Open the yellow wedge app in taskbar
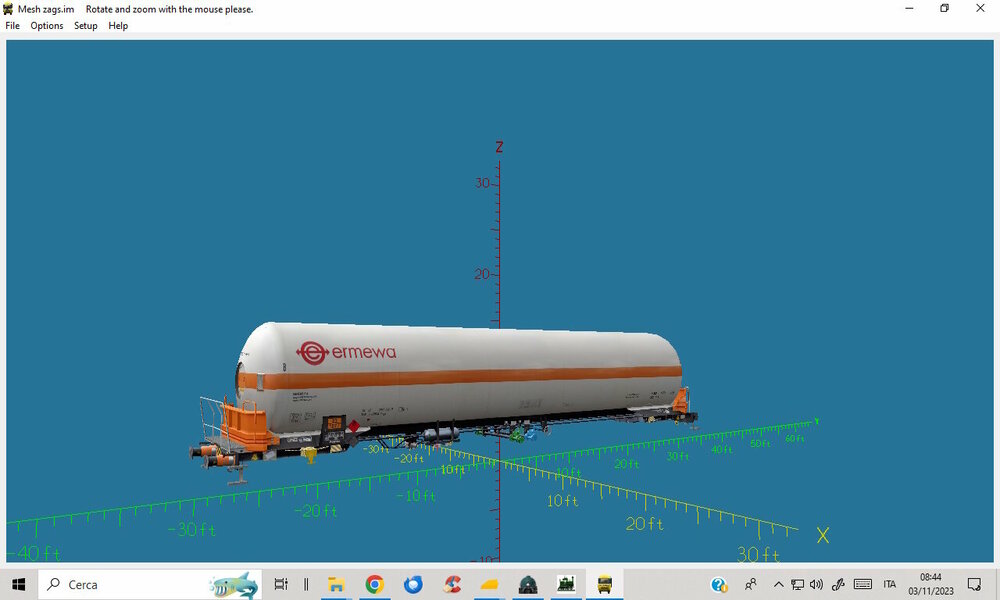1000x600 pixels. coord(490,584)
